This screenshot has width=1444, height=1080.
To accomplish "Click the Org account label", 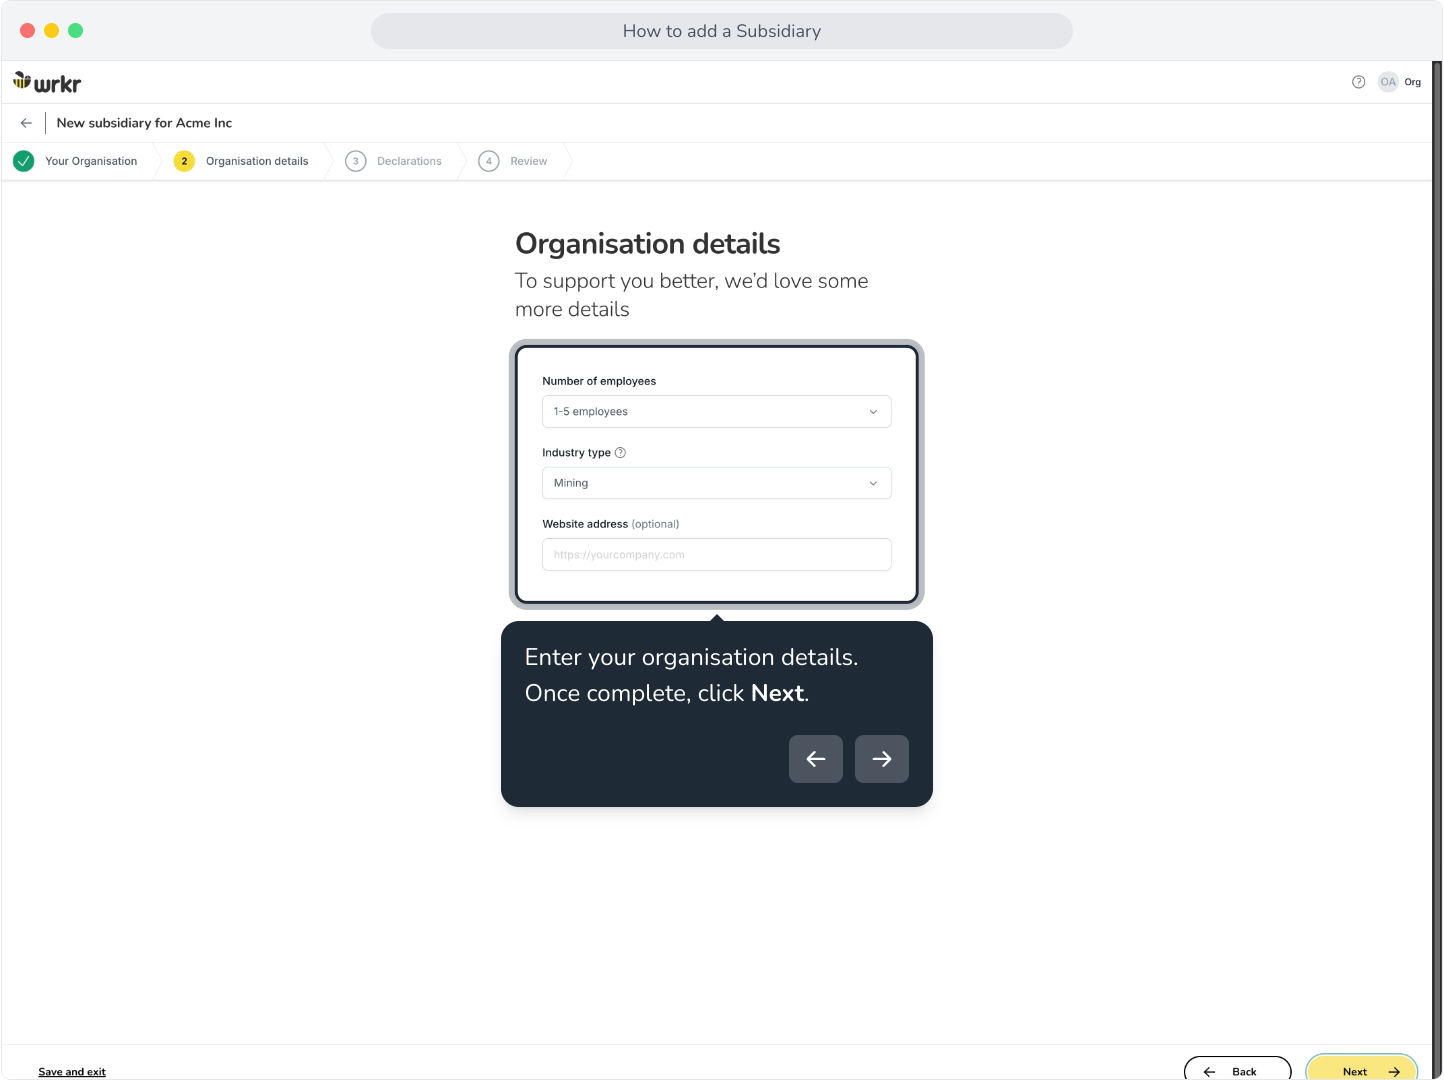I will [x=1412, y=82].
